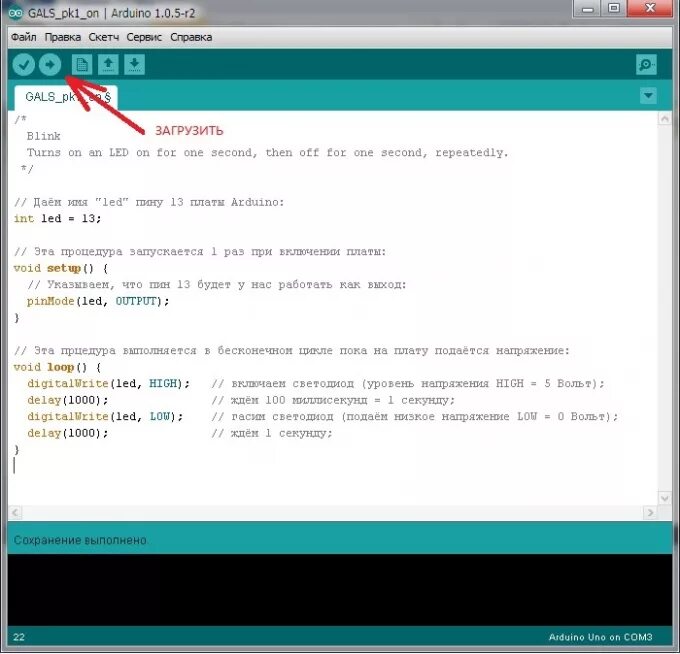Image resolution: width=680 pixels, height=654 pixels.
Task: Click the black console output area
Action: tap(340, 590)
